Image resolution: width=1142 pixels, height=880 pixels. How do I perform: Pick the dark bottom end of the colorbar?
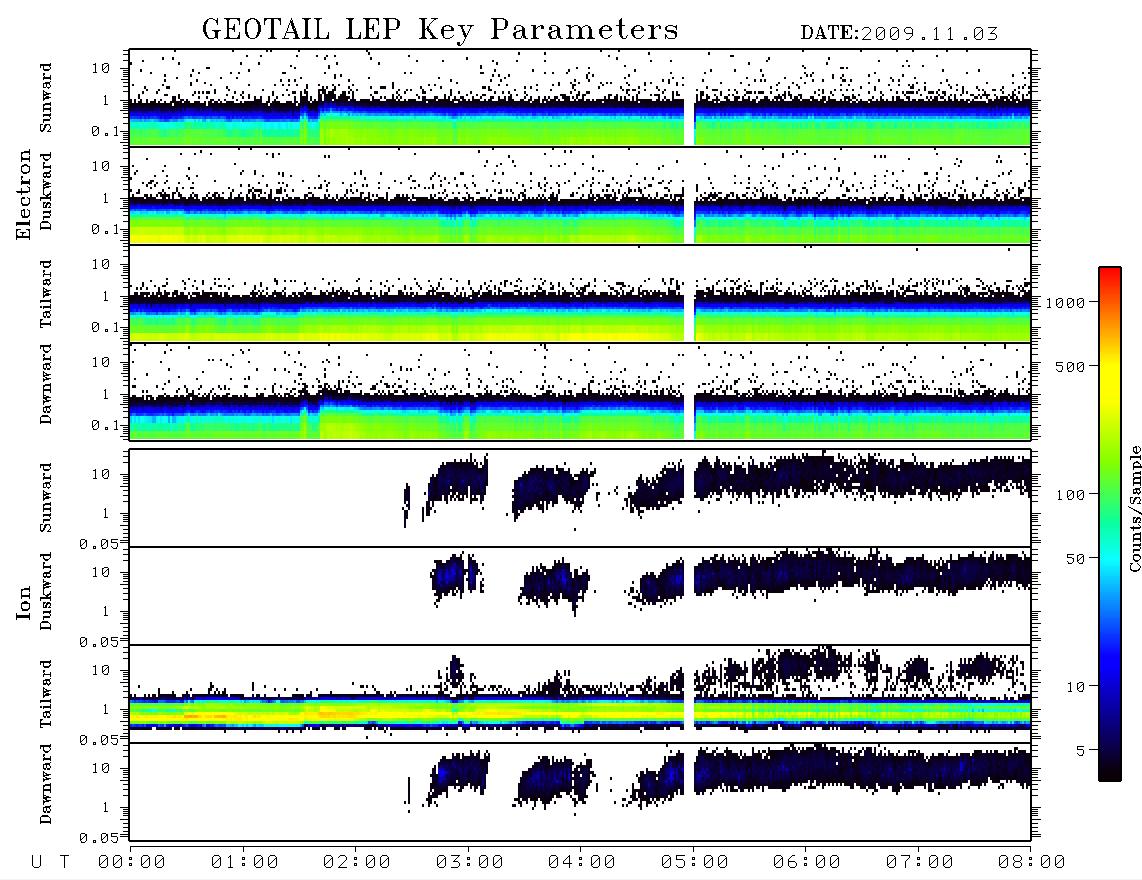click(1109, 769)
